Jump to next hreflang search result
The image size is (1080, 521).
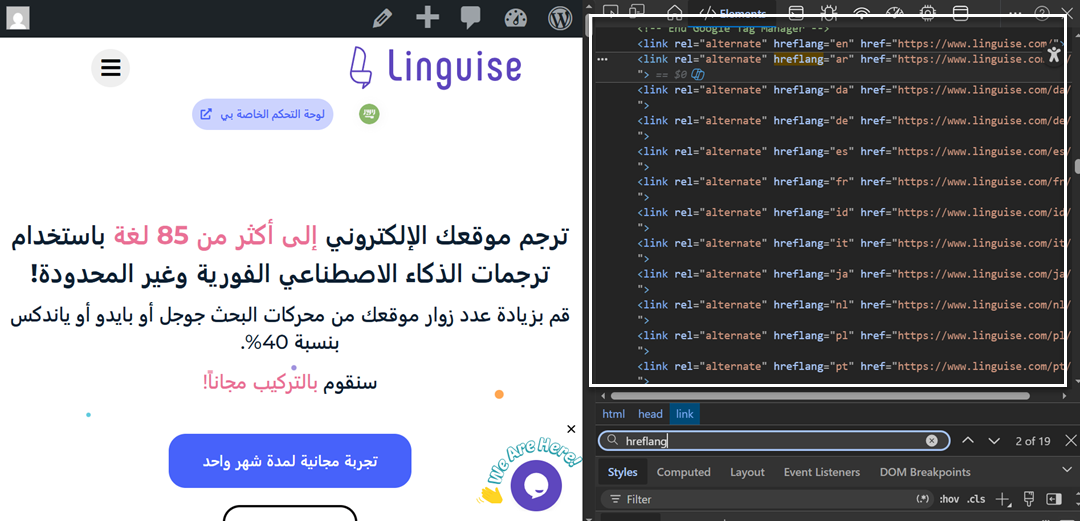[994, 441]
